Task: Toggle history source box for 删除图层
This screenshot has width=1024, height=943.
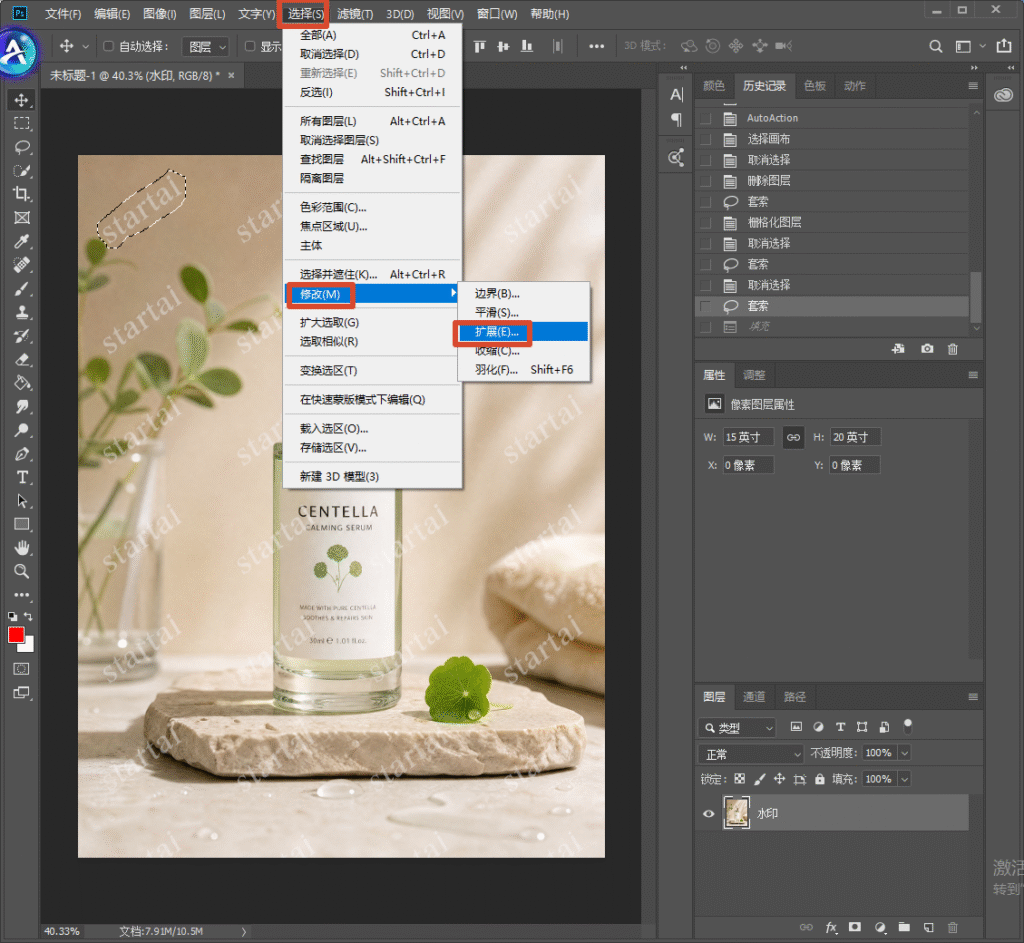Action: (705, 181)
